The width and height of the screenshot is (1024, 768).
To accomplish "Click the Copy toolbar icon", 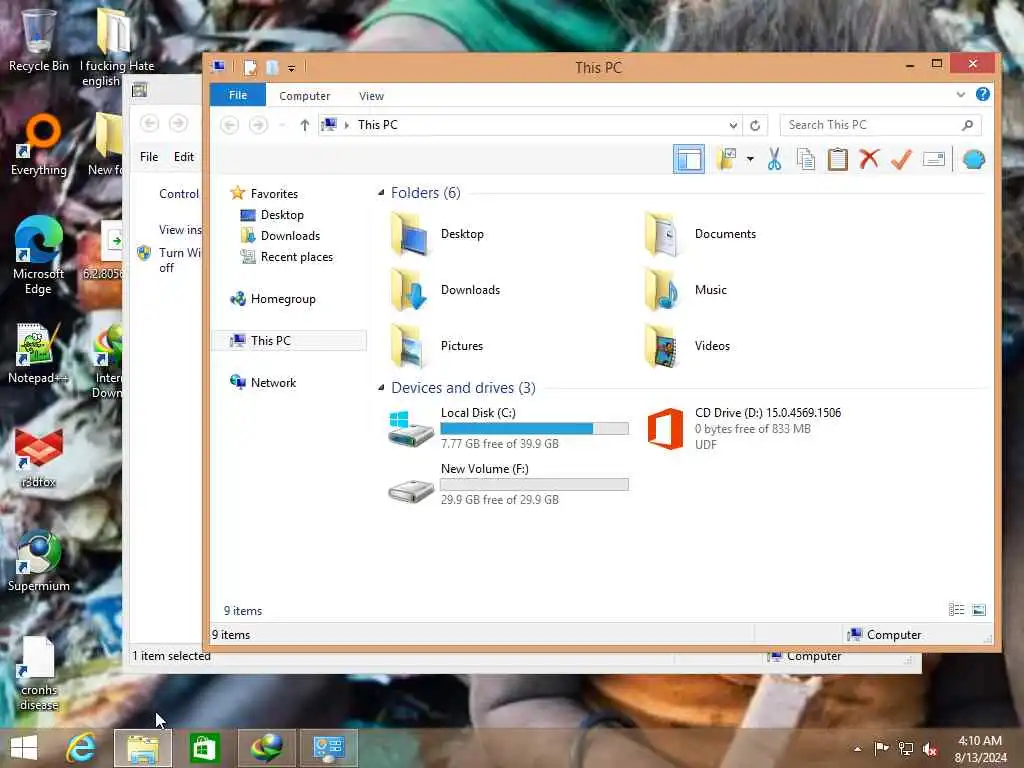I will tap(805, 159).
